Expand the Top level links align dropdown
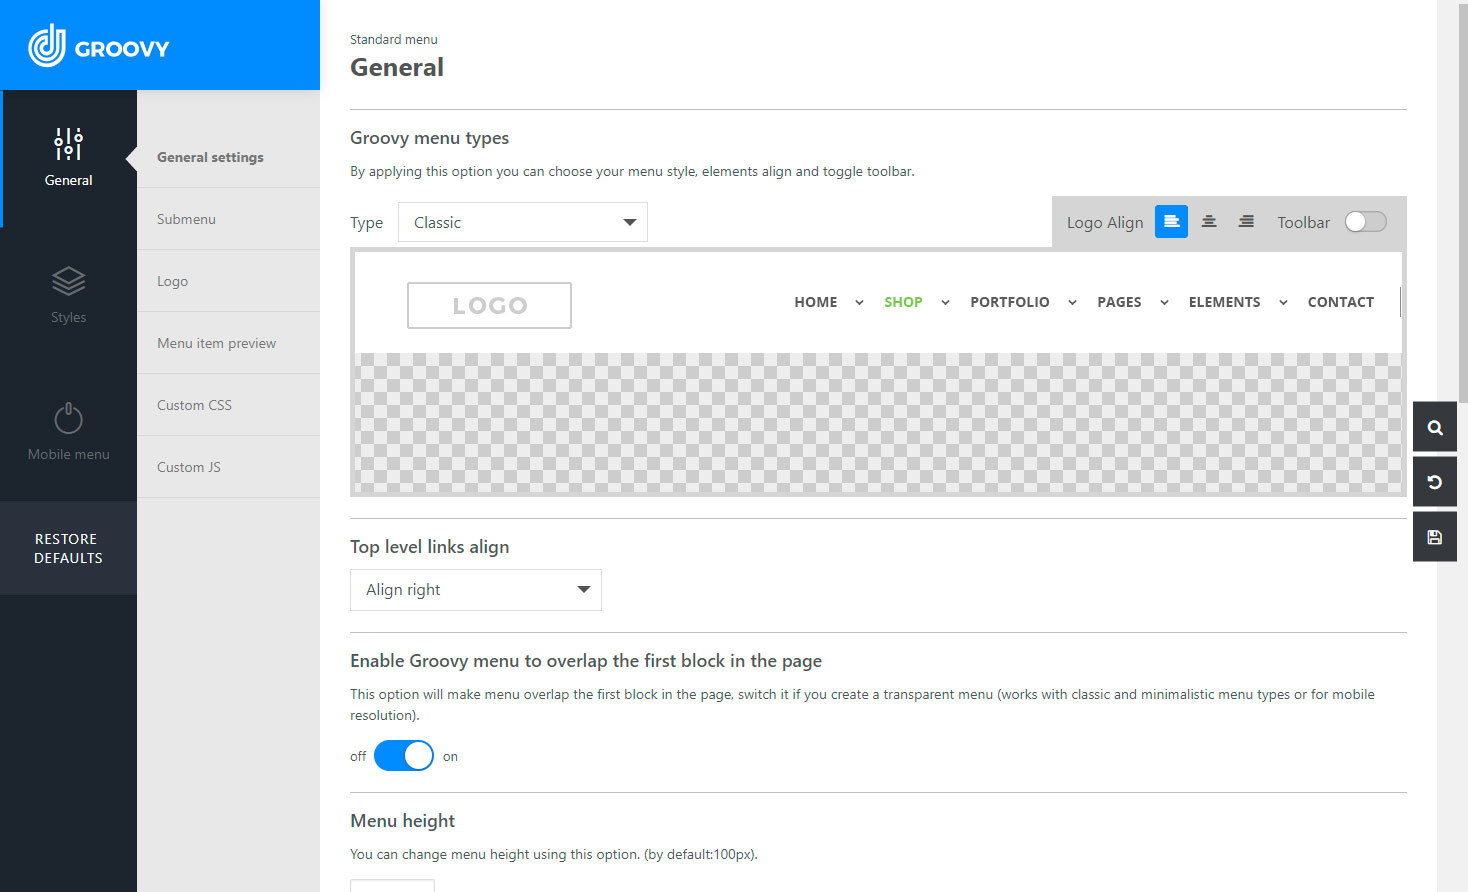Image resolution: width=1468 pixels, height=892 pixels. 475,590
